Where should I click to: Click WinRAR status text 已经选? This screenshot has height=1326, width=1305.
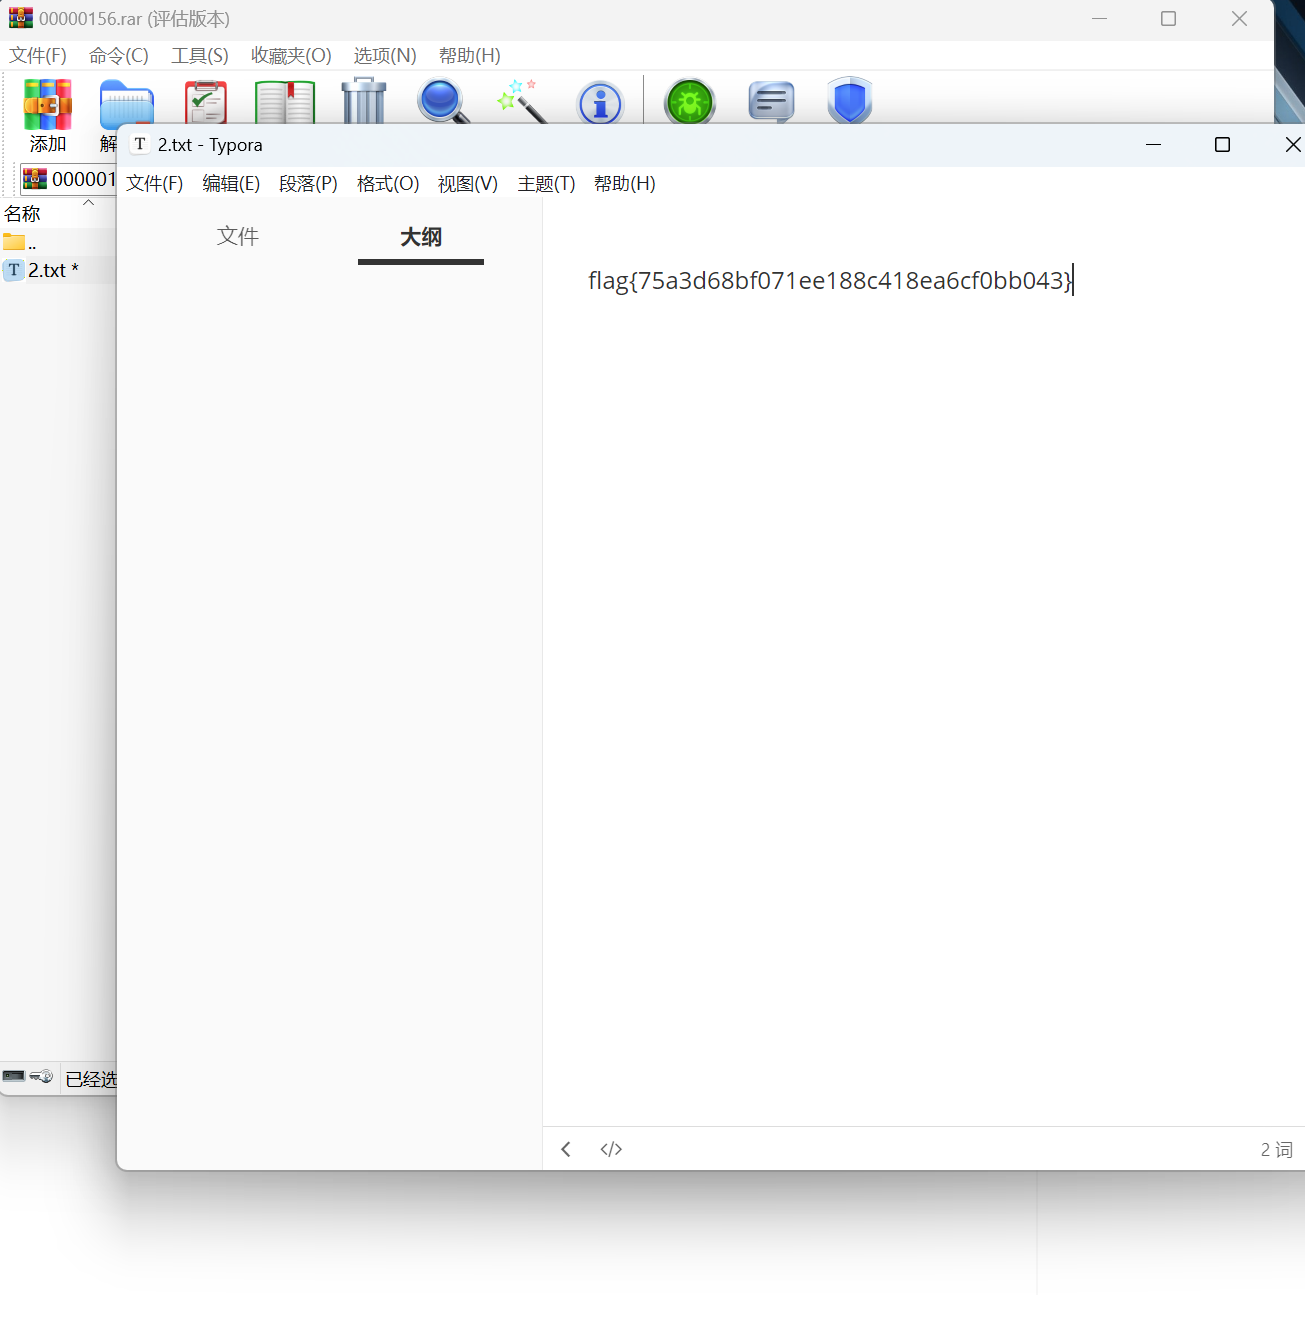[x=91, y=1079]
